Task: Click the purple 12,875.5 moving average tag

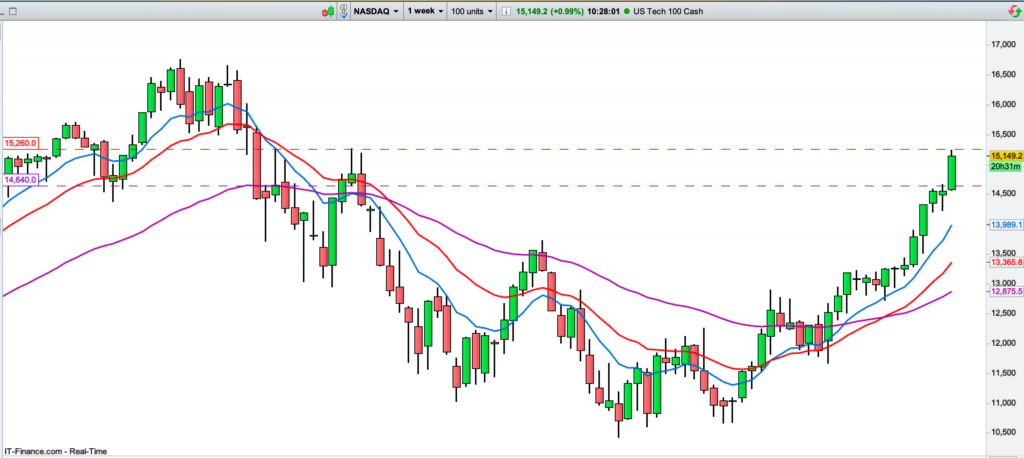Action: [1004, 292]
